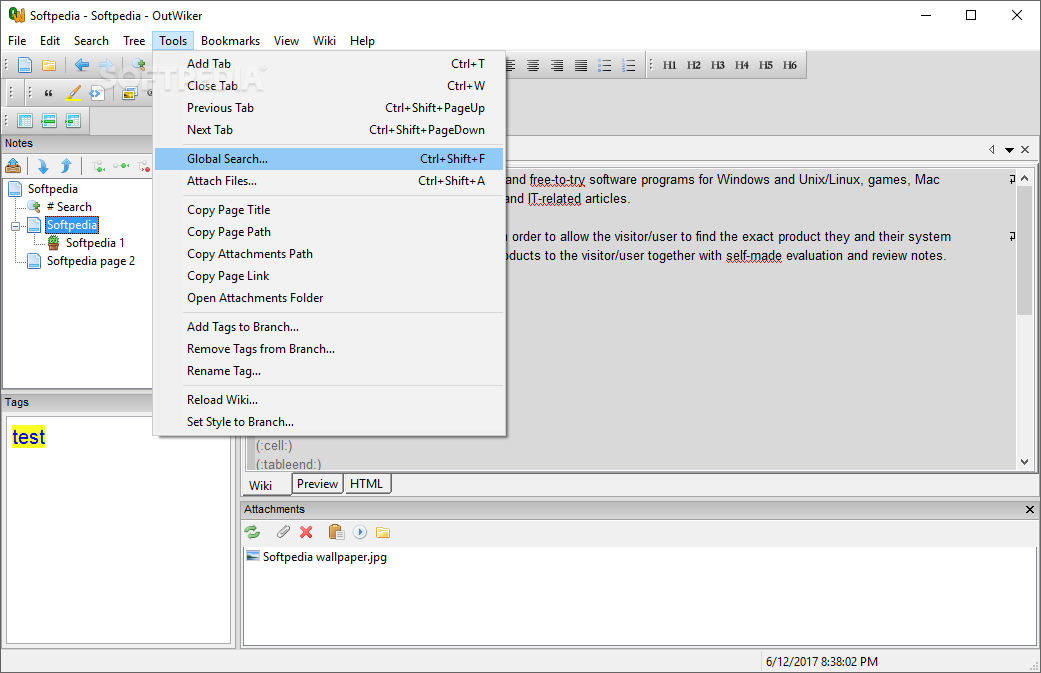The height and width of the screenshot is (673, 1041).
Task: Select the Global Search... menu entry
Action: [x=329, y=159]
